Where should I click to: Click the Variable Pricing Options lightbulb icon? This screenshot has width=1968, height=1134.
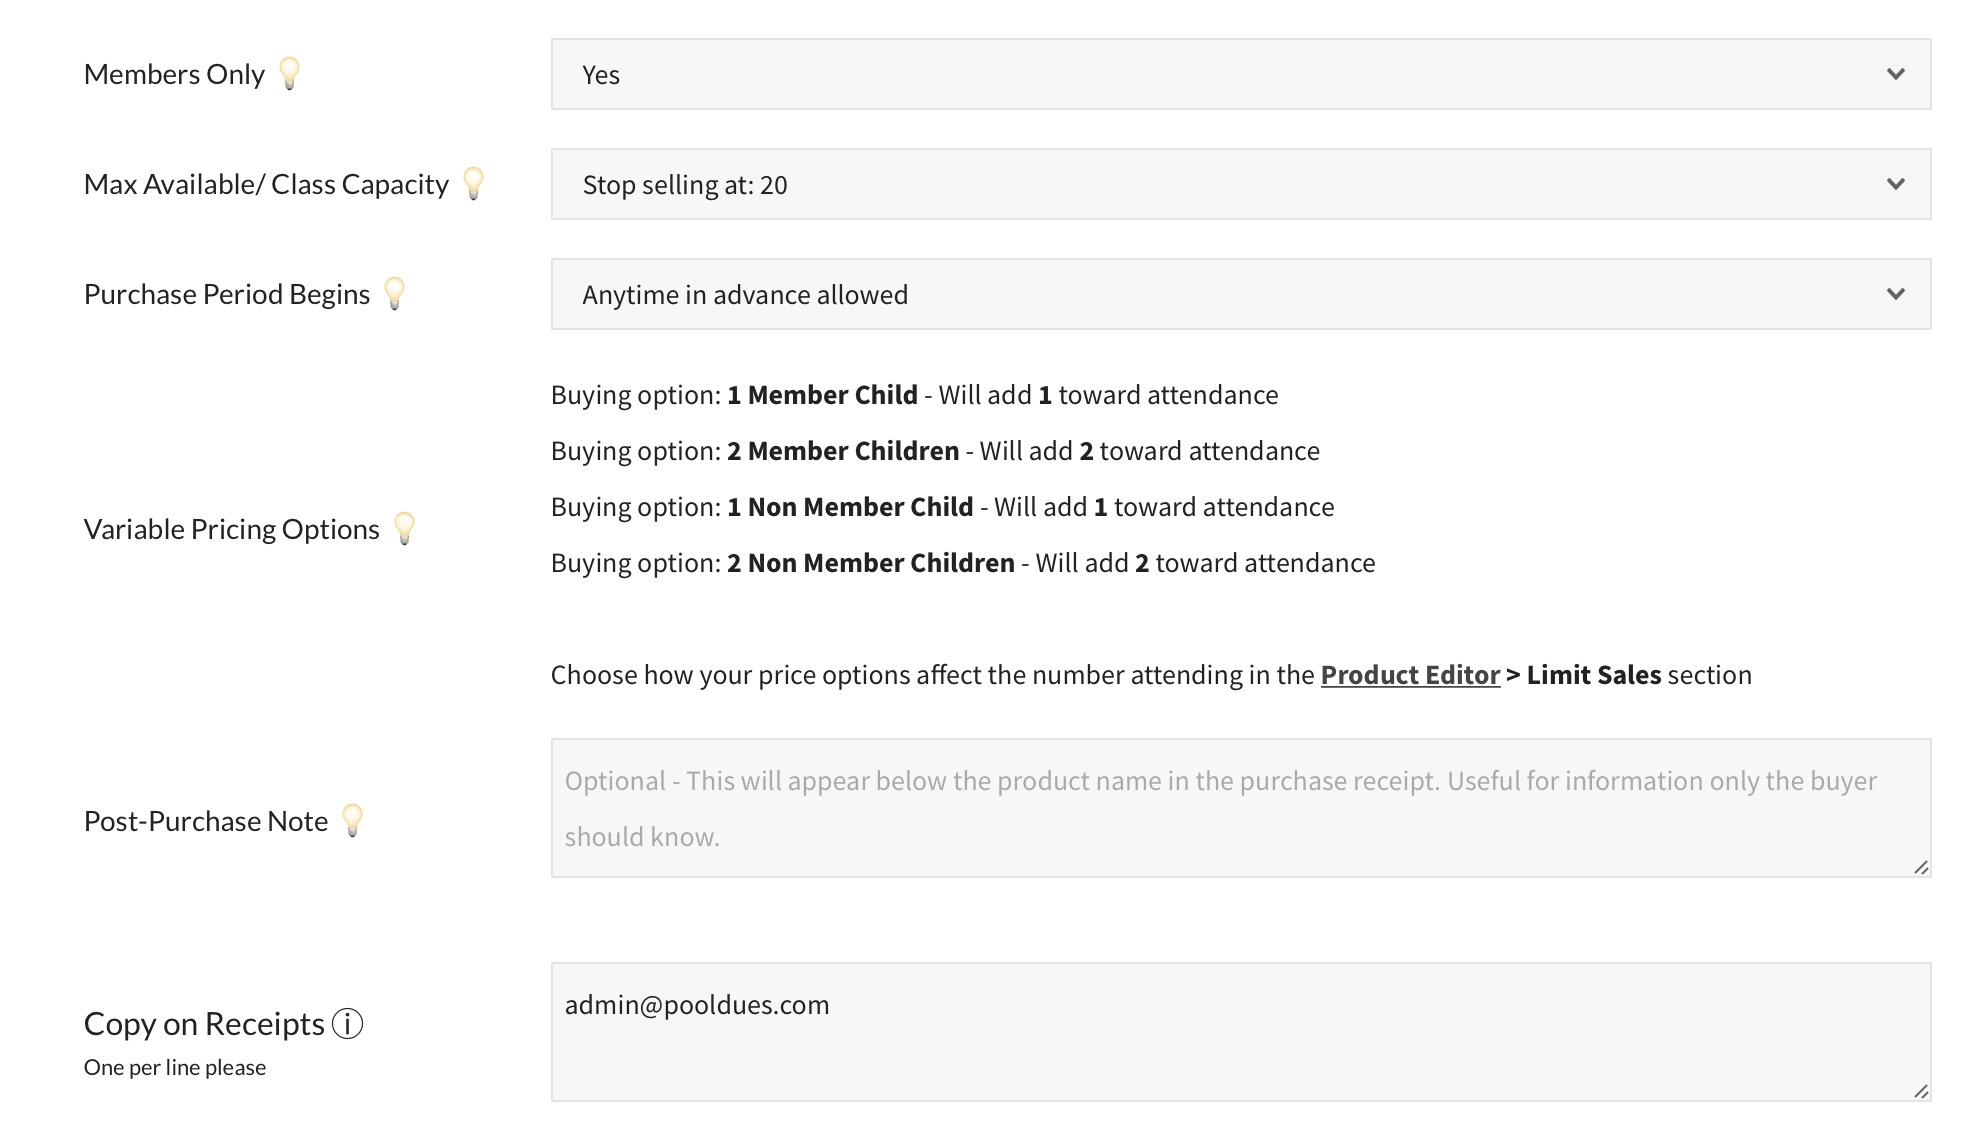pyautogui.click(x=405, y=528)
